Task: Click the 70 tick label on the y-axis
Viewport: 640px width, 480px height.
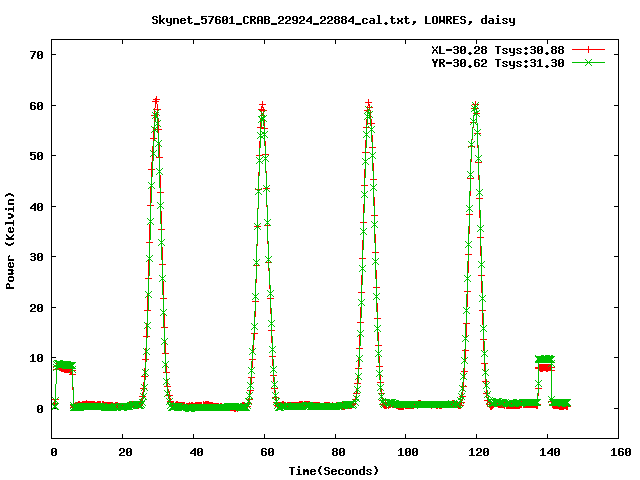Action: 36,54
